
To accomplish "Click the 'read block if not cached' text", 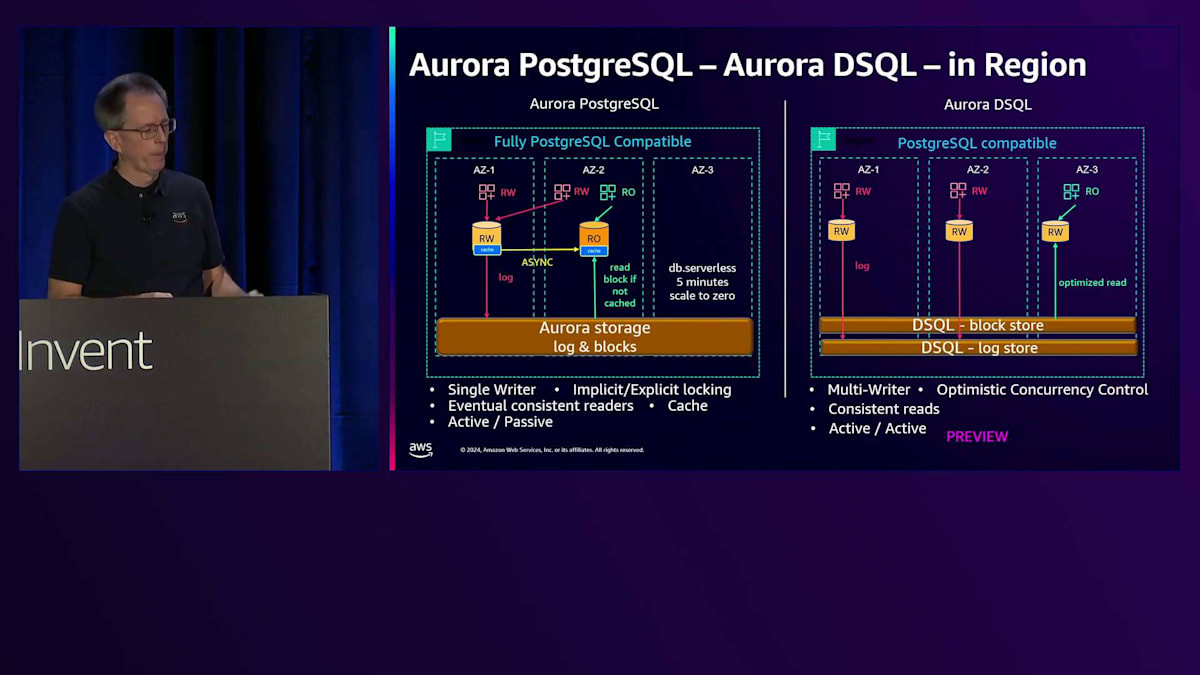I will coord(620,285).
